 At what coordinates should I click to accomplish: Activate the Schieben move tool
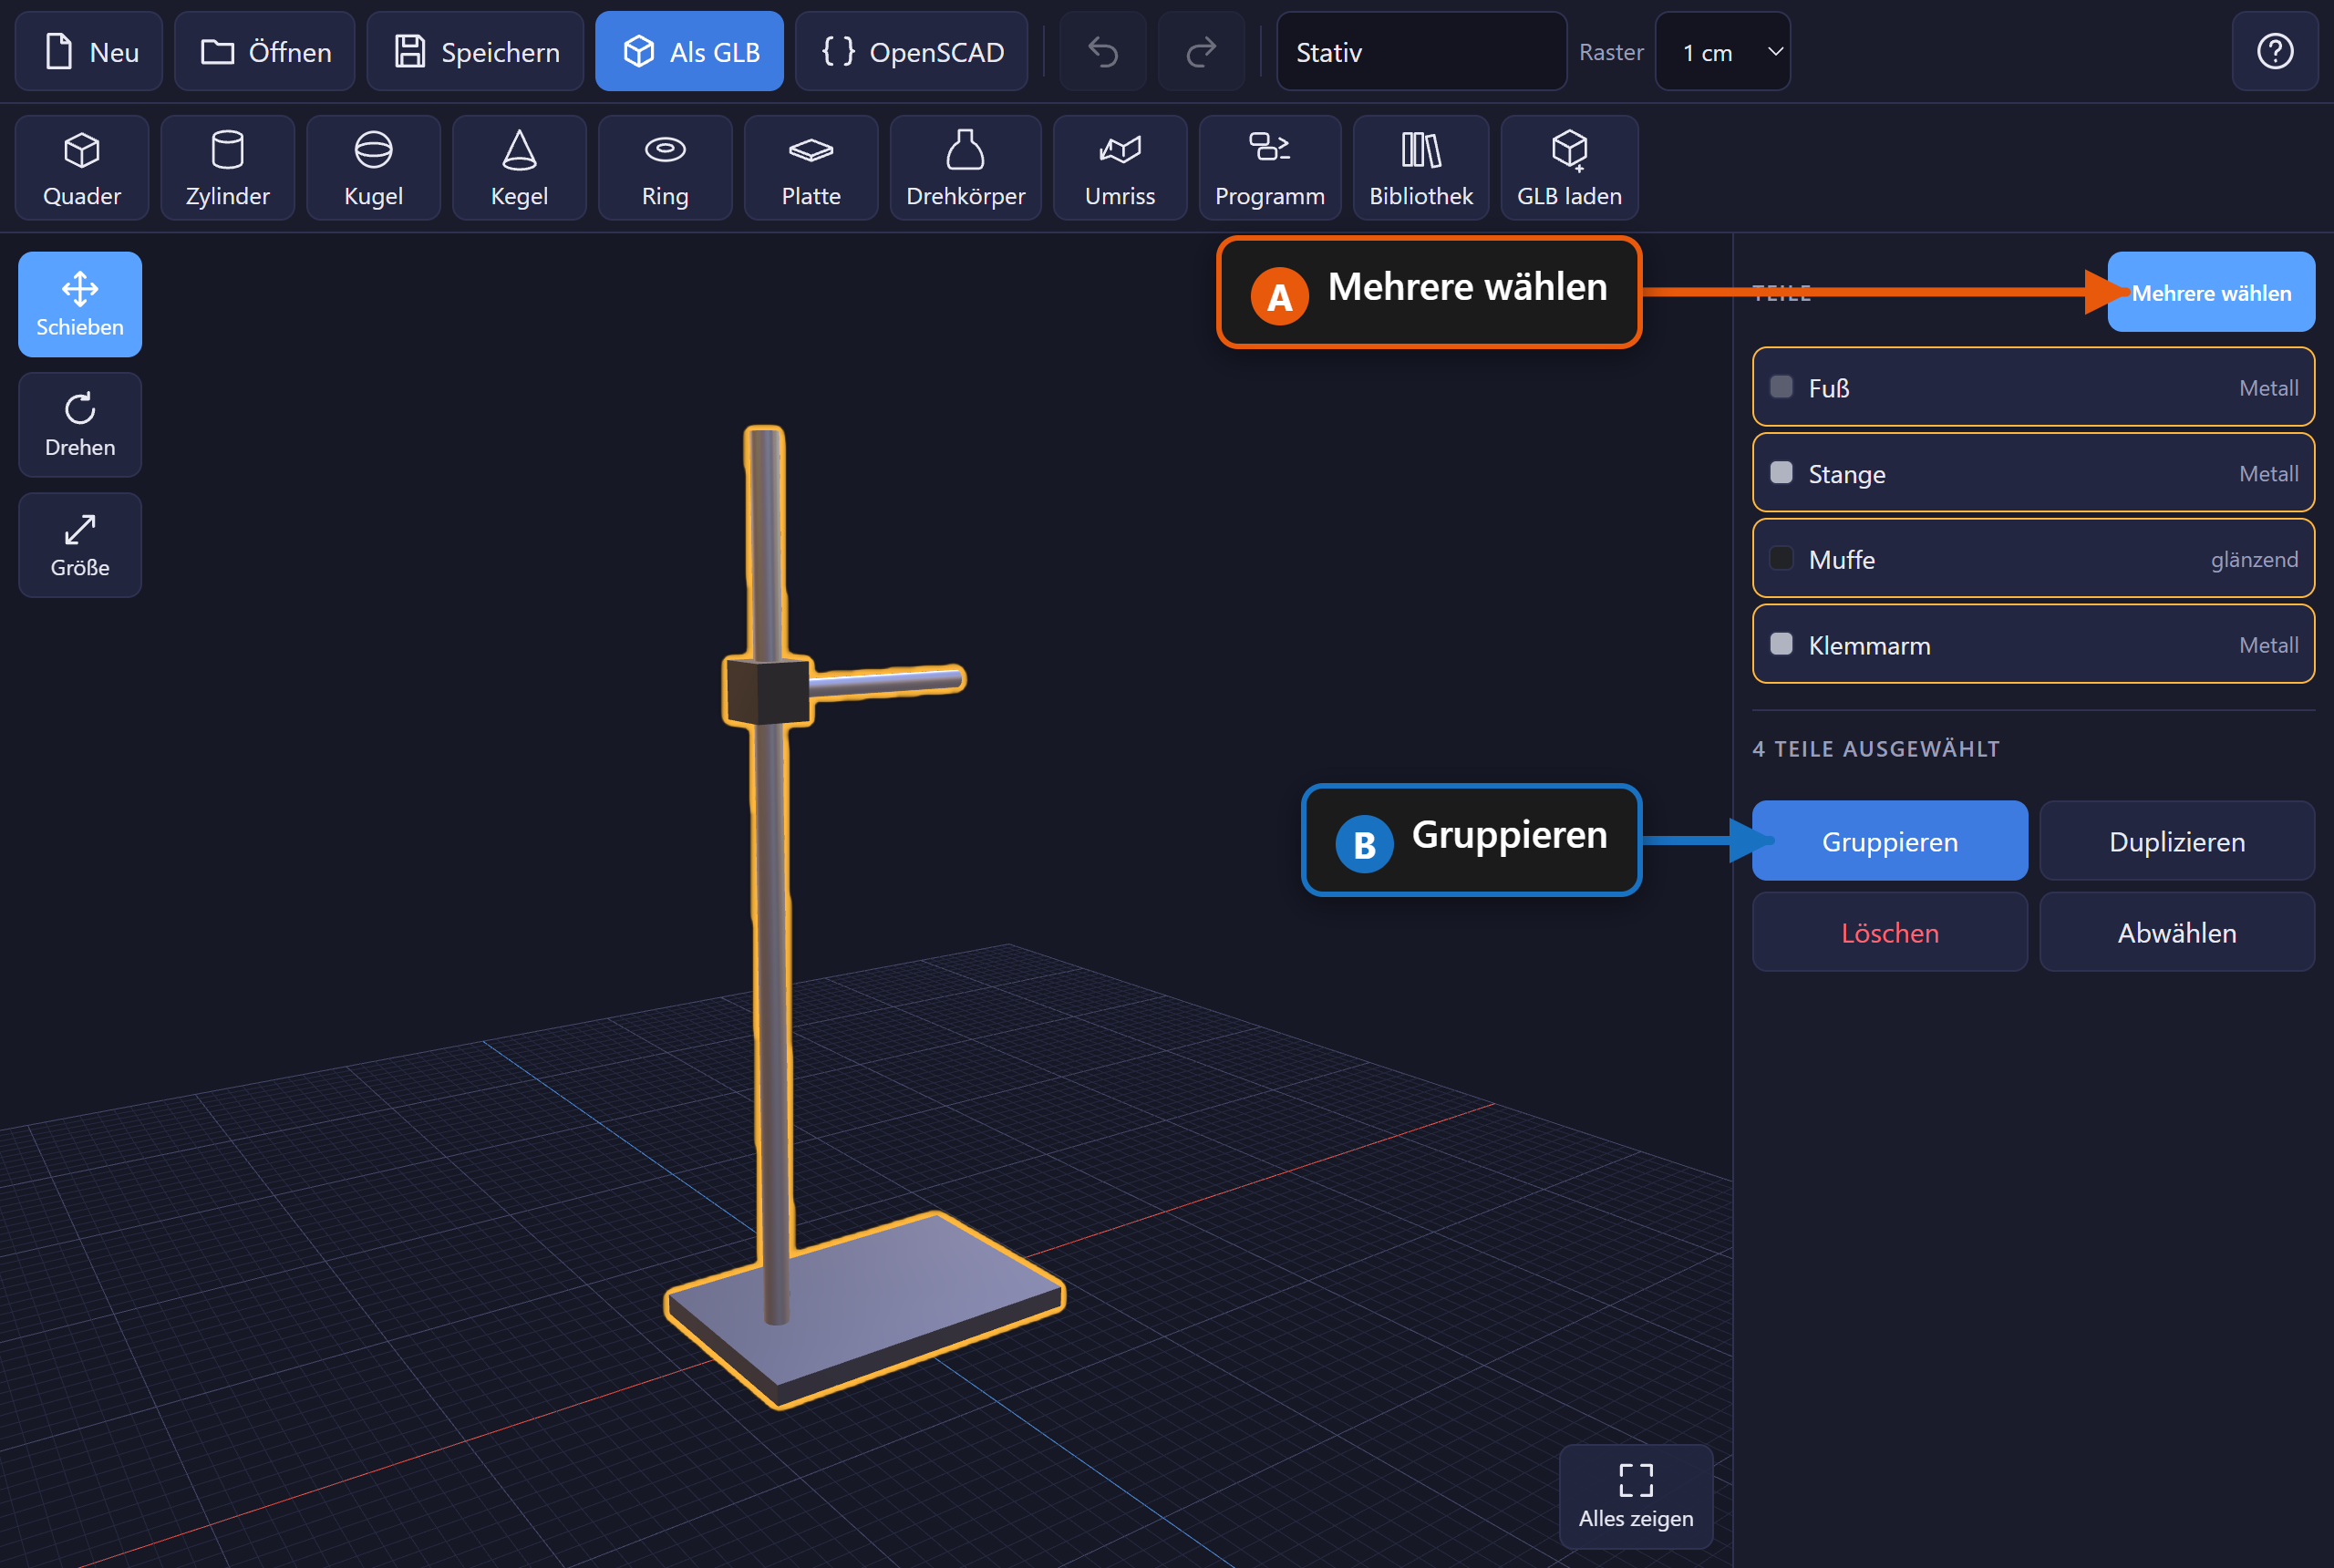click(80, 304)
